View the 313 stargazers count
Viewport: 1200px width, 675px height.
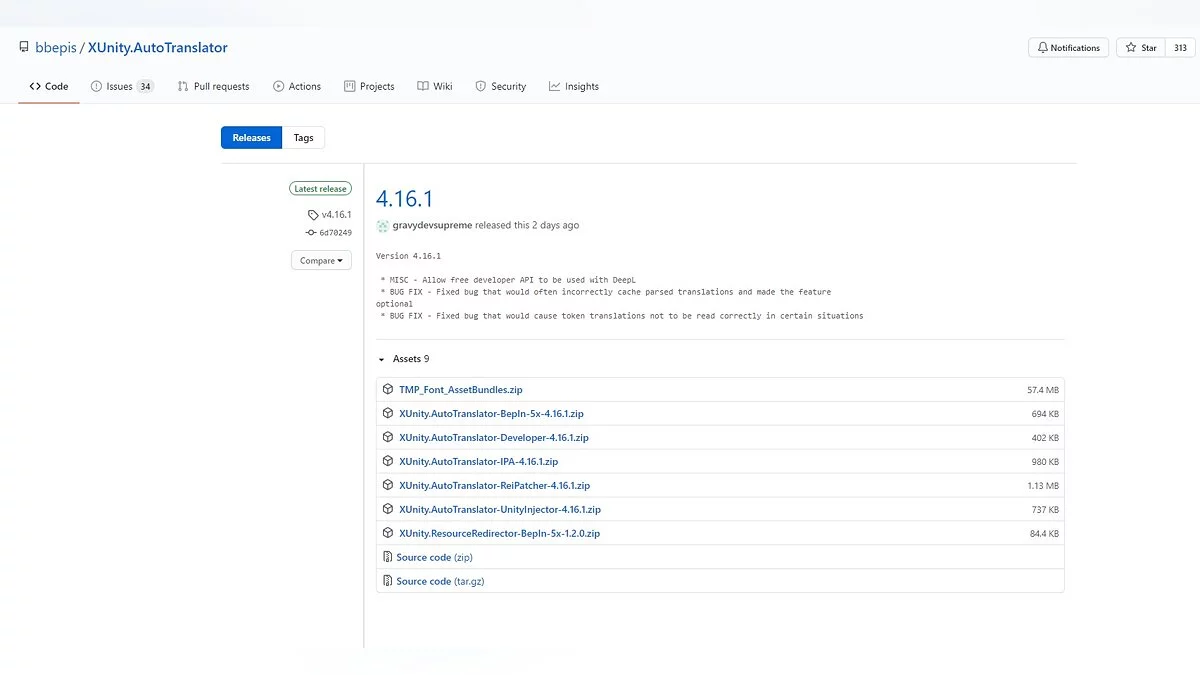1180,48
